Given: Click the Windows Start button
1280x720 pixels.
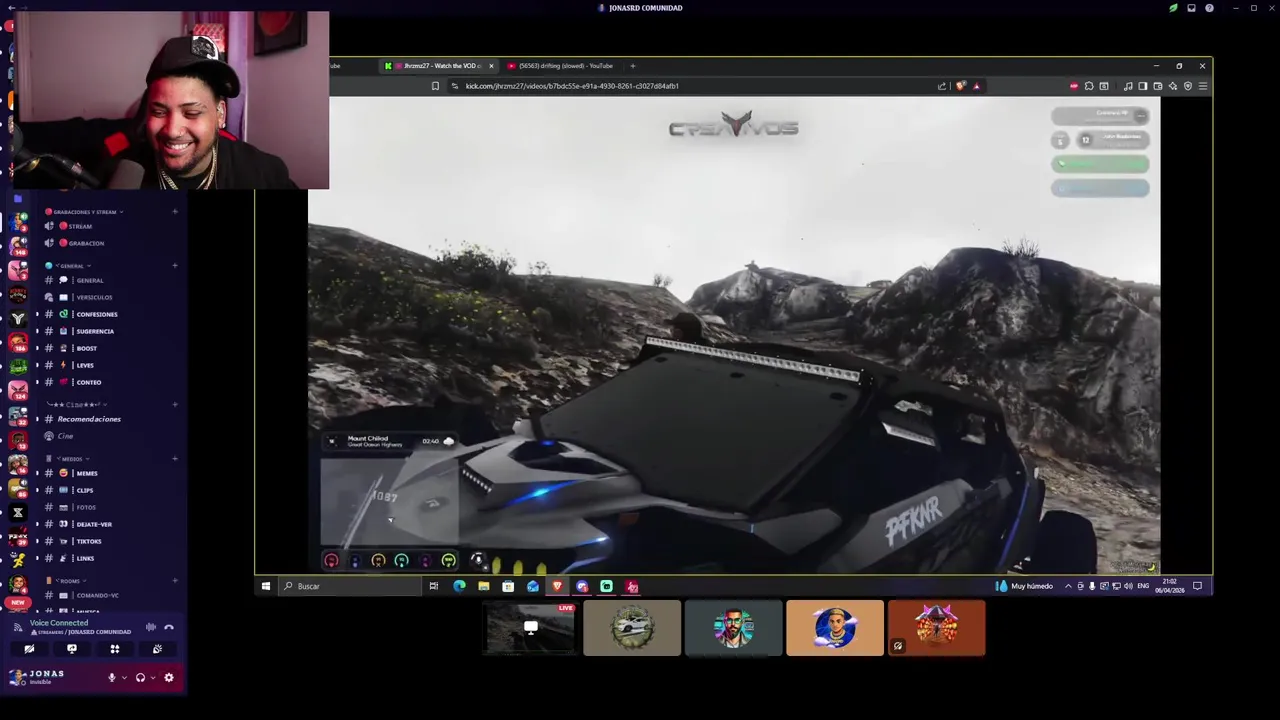Looking at the screenshot, I should pos(266,586).
